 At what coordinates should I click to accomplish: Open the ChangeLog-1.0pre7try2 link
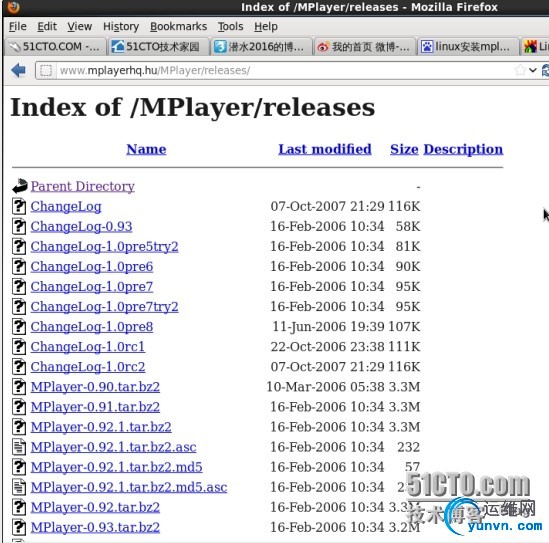(104, 307)
